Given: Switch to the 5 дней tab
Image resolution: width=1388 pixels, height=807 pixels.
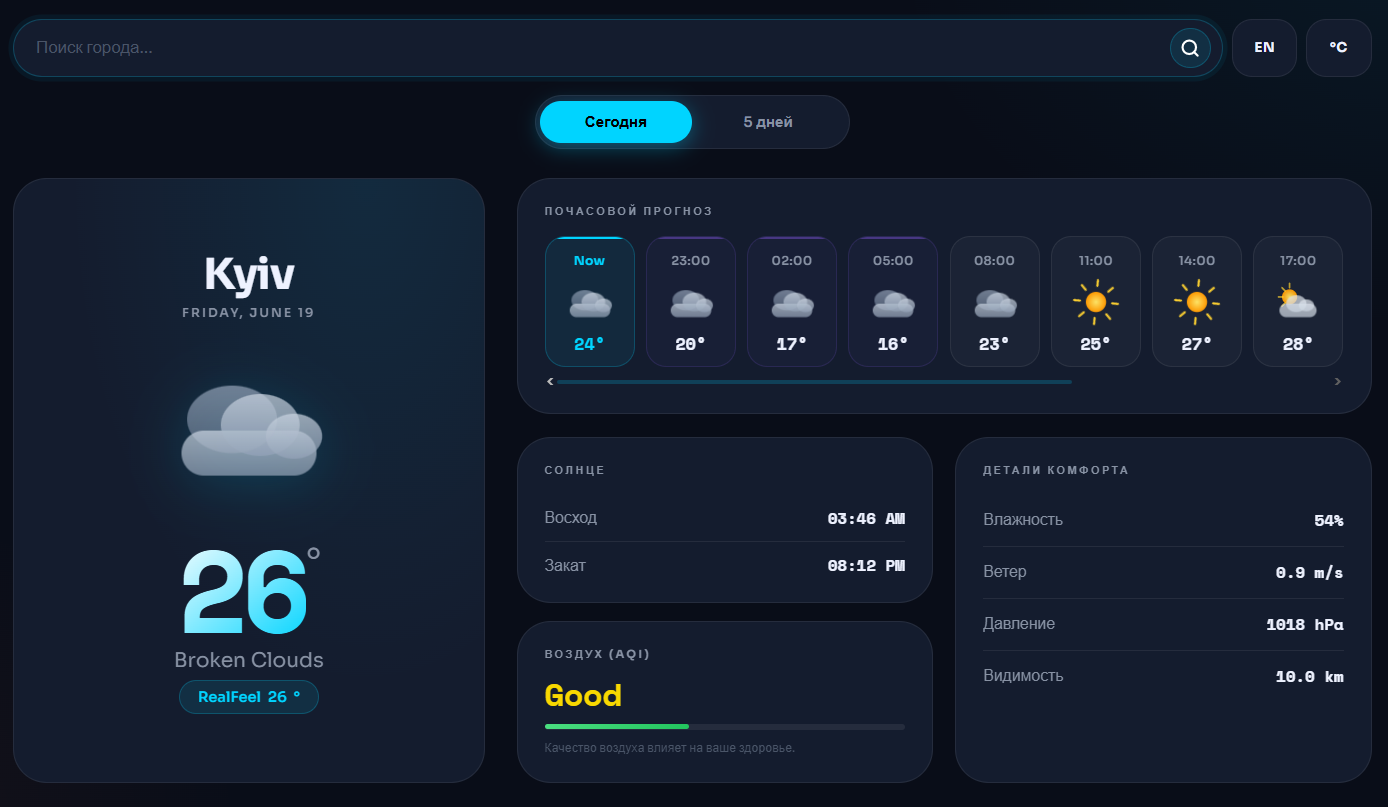Looking at the screenshot, I should point(768,122).
